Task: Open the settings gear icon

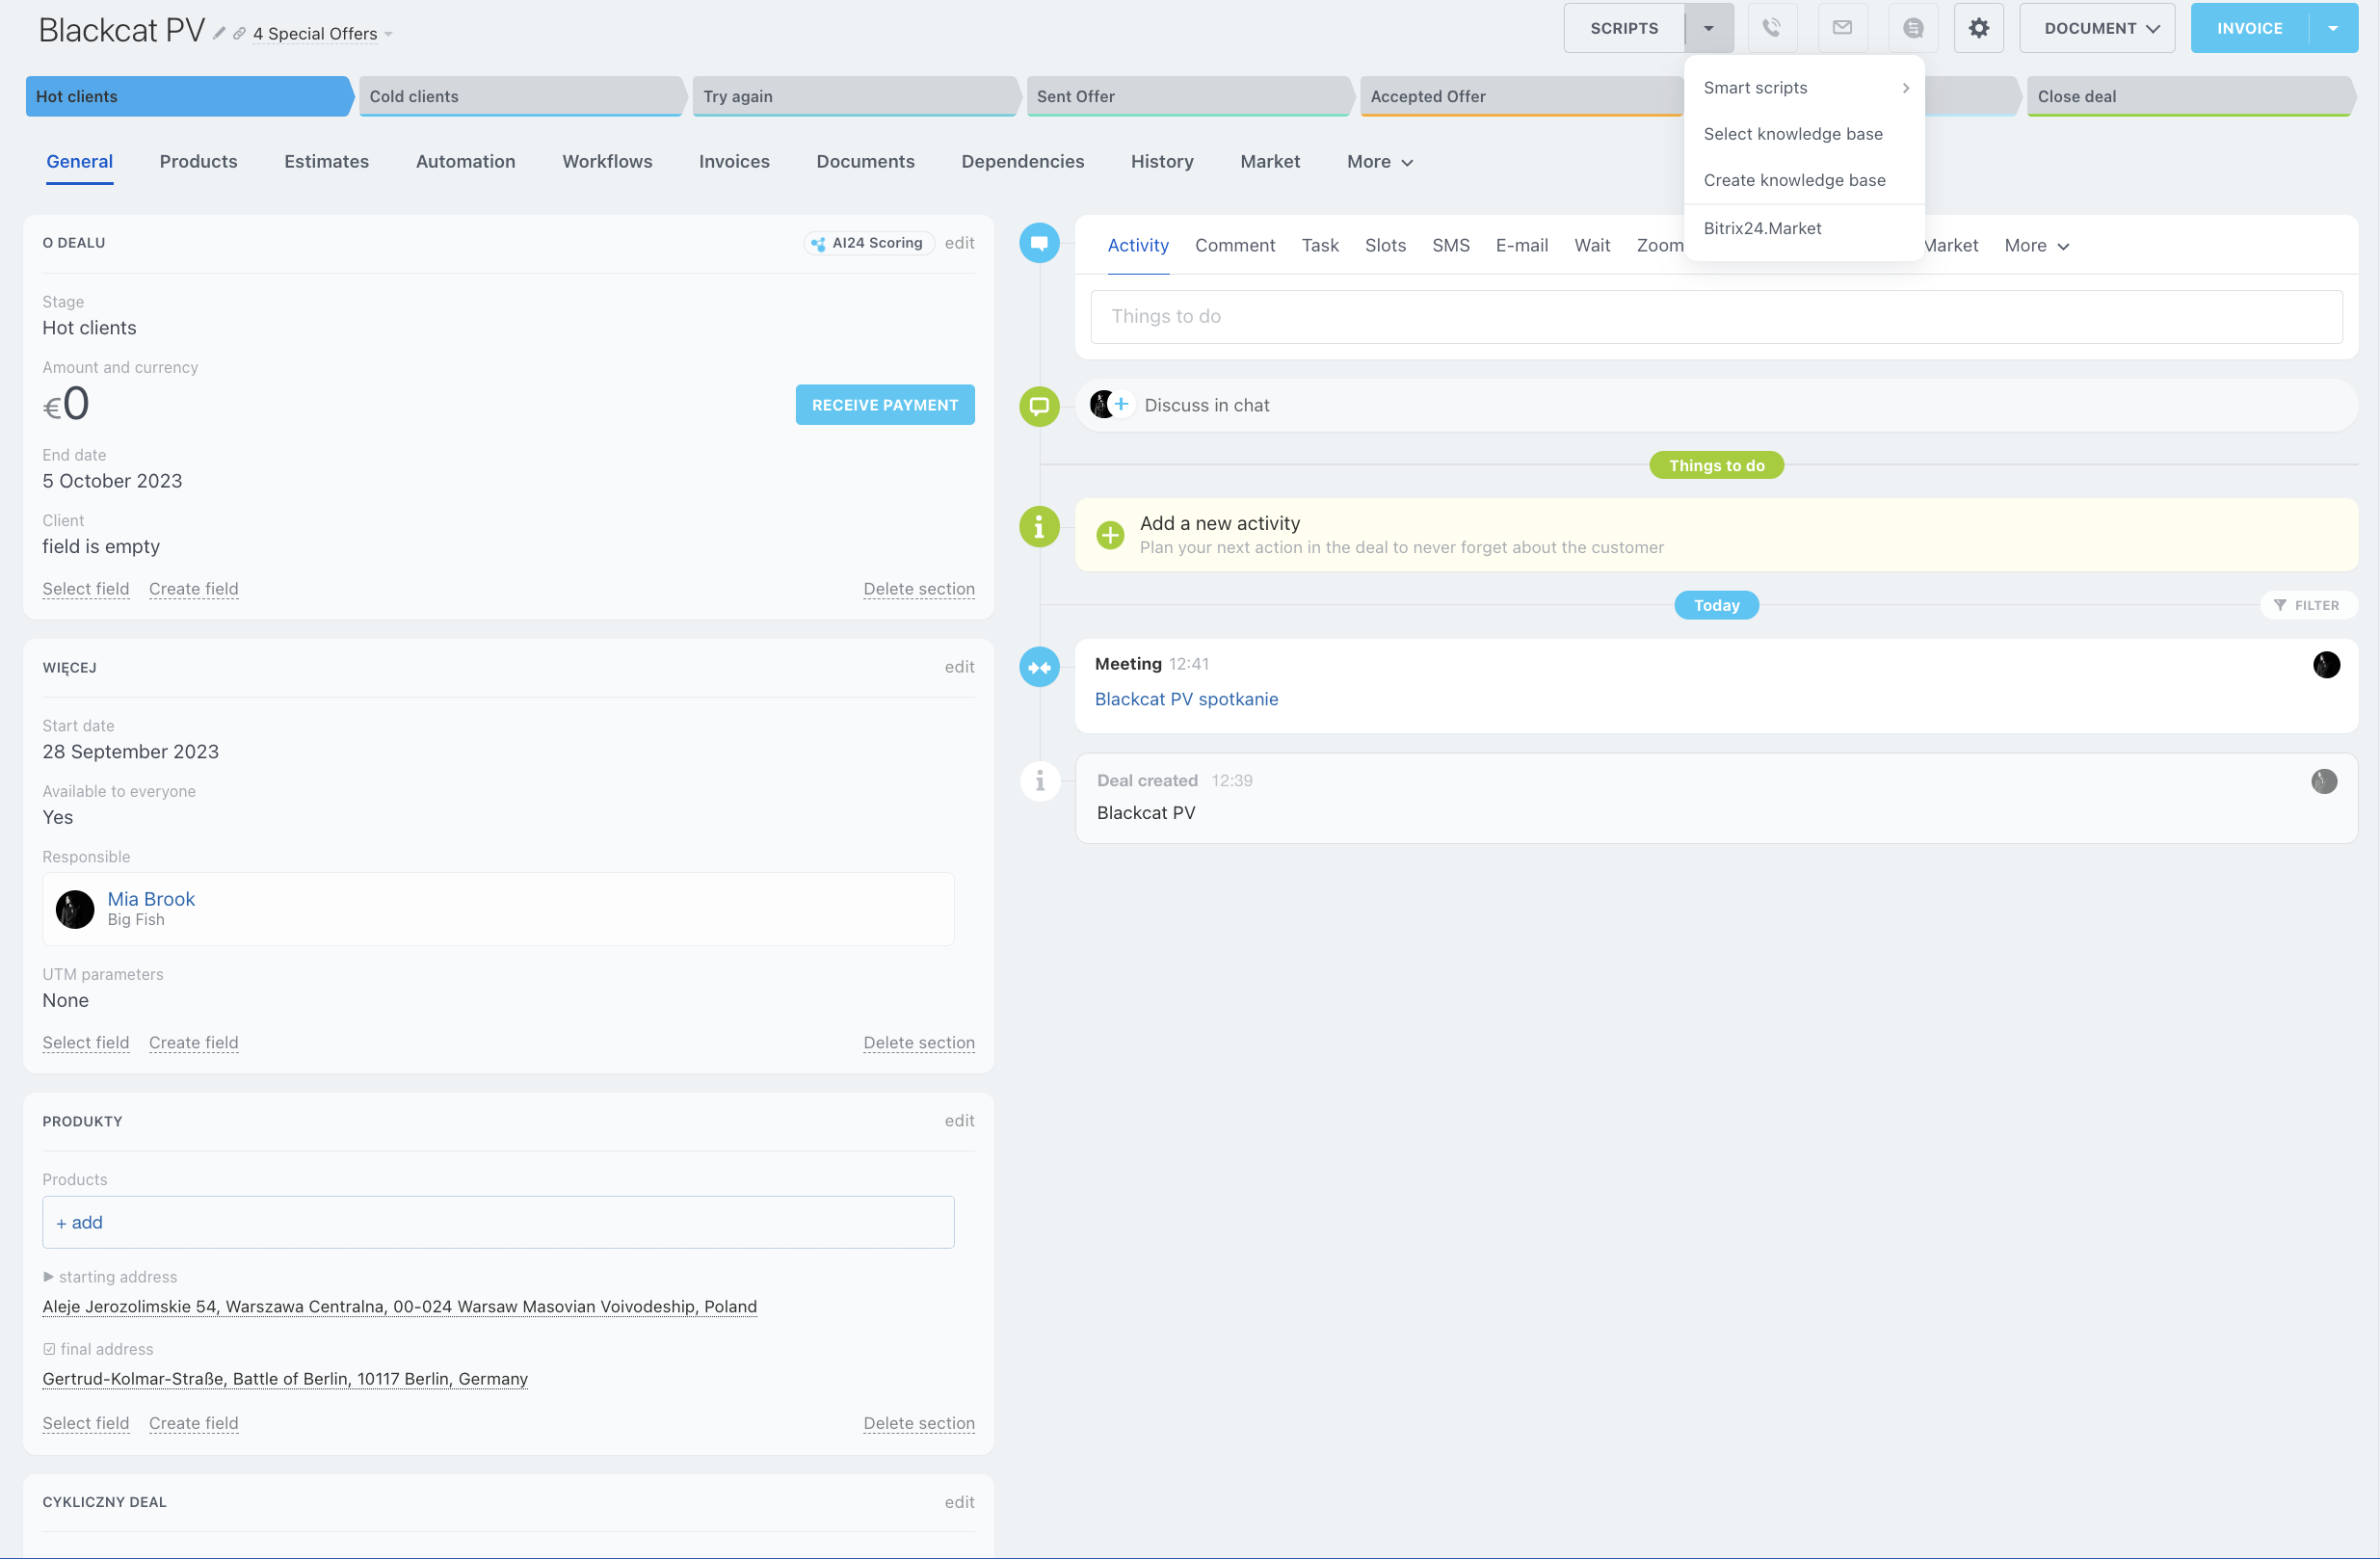Action: pyautogui.click(x=1978, y=28)
